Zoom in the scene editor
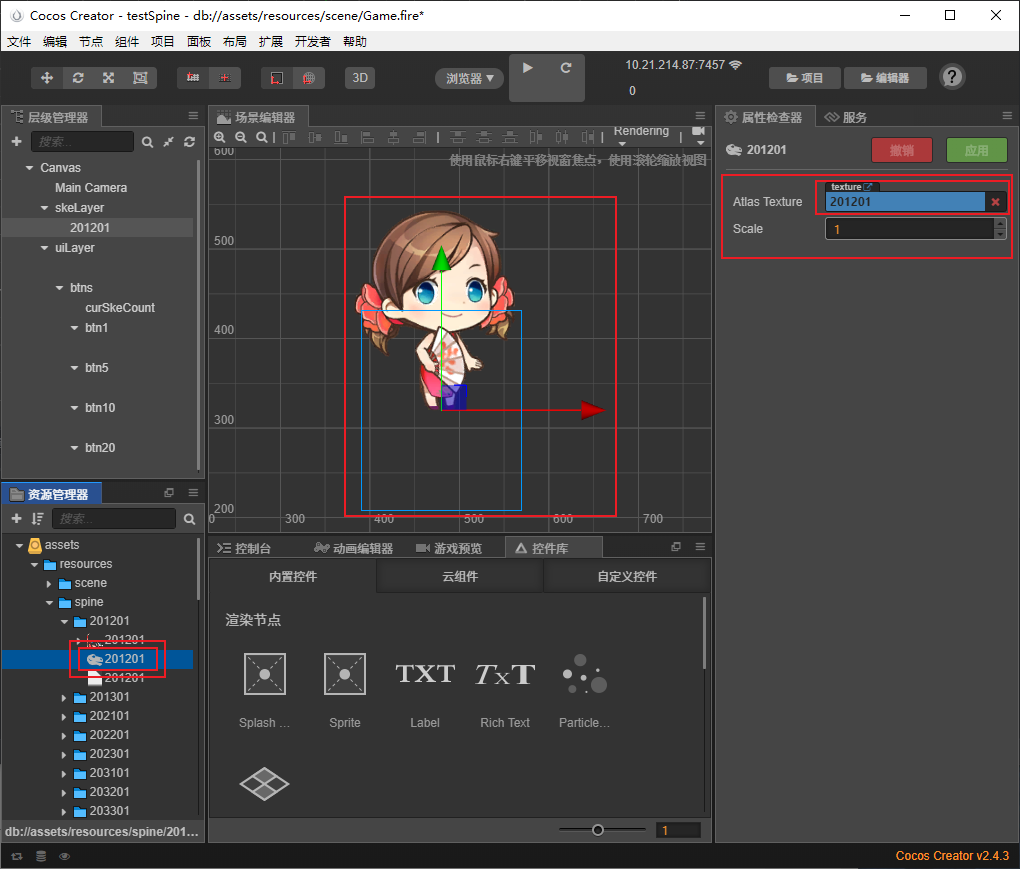The image size is (1020, 869). pos(220,137)
